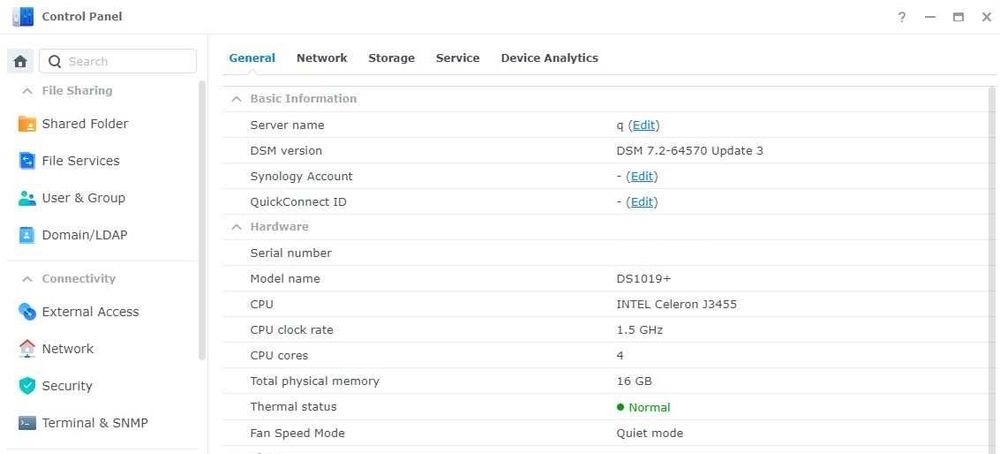Click the File Services icon

point(27,161)
